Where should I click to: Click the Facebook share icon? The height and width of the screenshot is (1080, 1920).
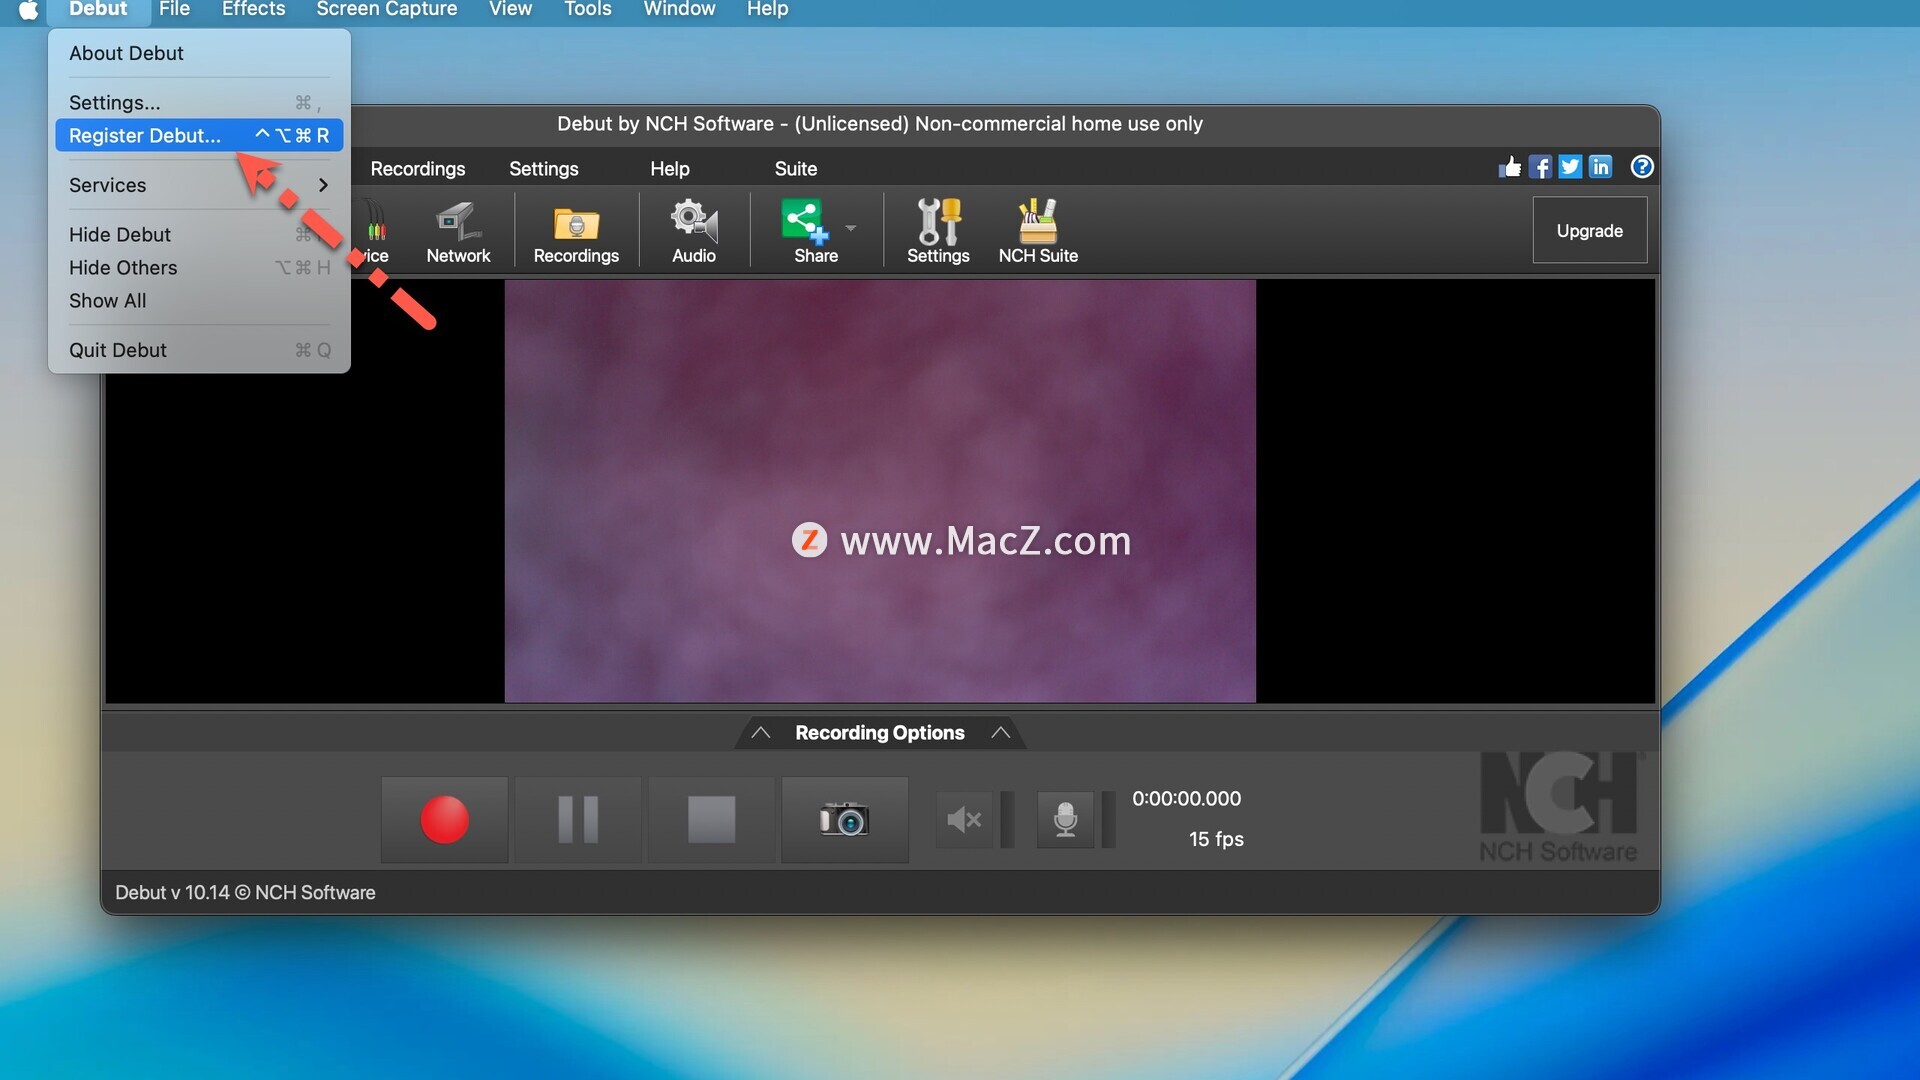click(1540, 167)
